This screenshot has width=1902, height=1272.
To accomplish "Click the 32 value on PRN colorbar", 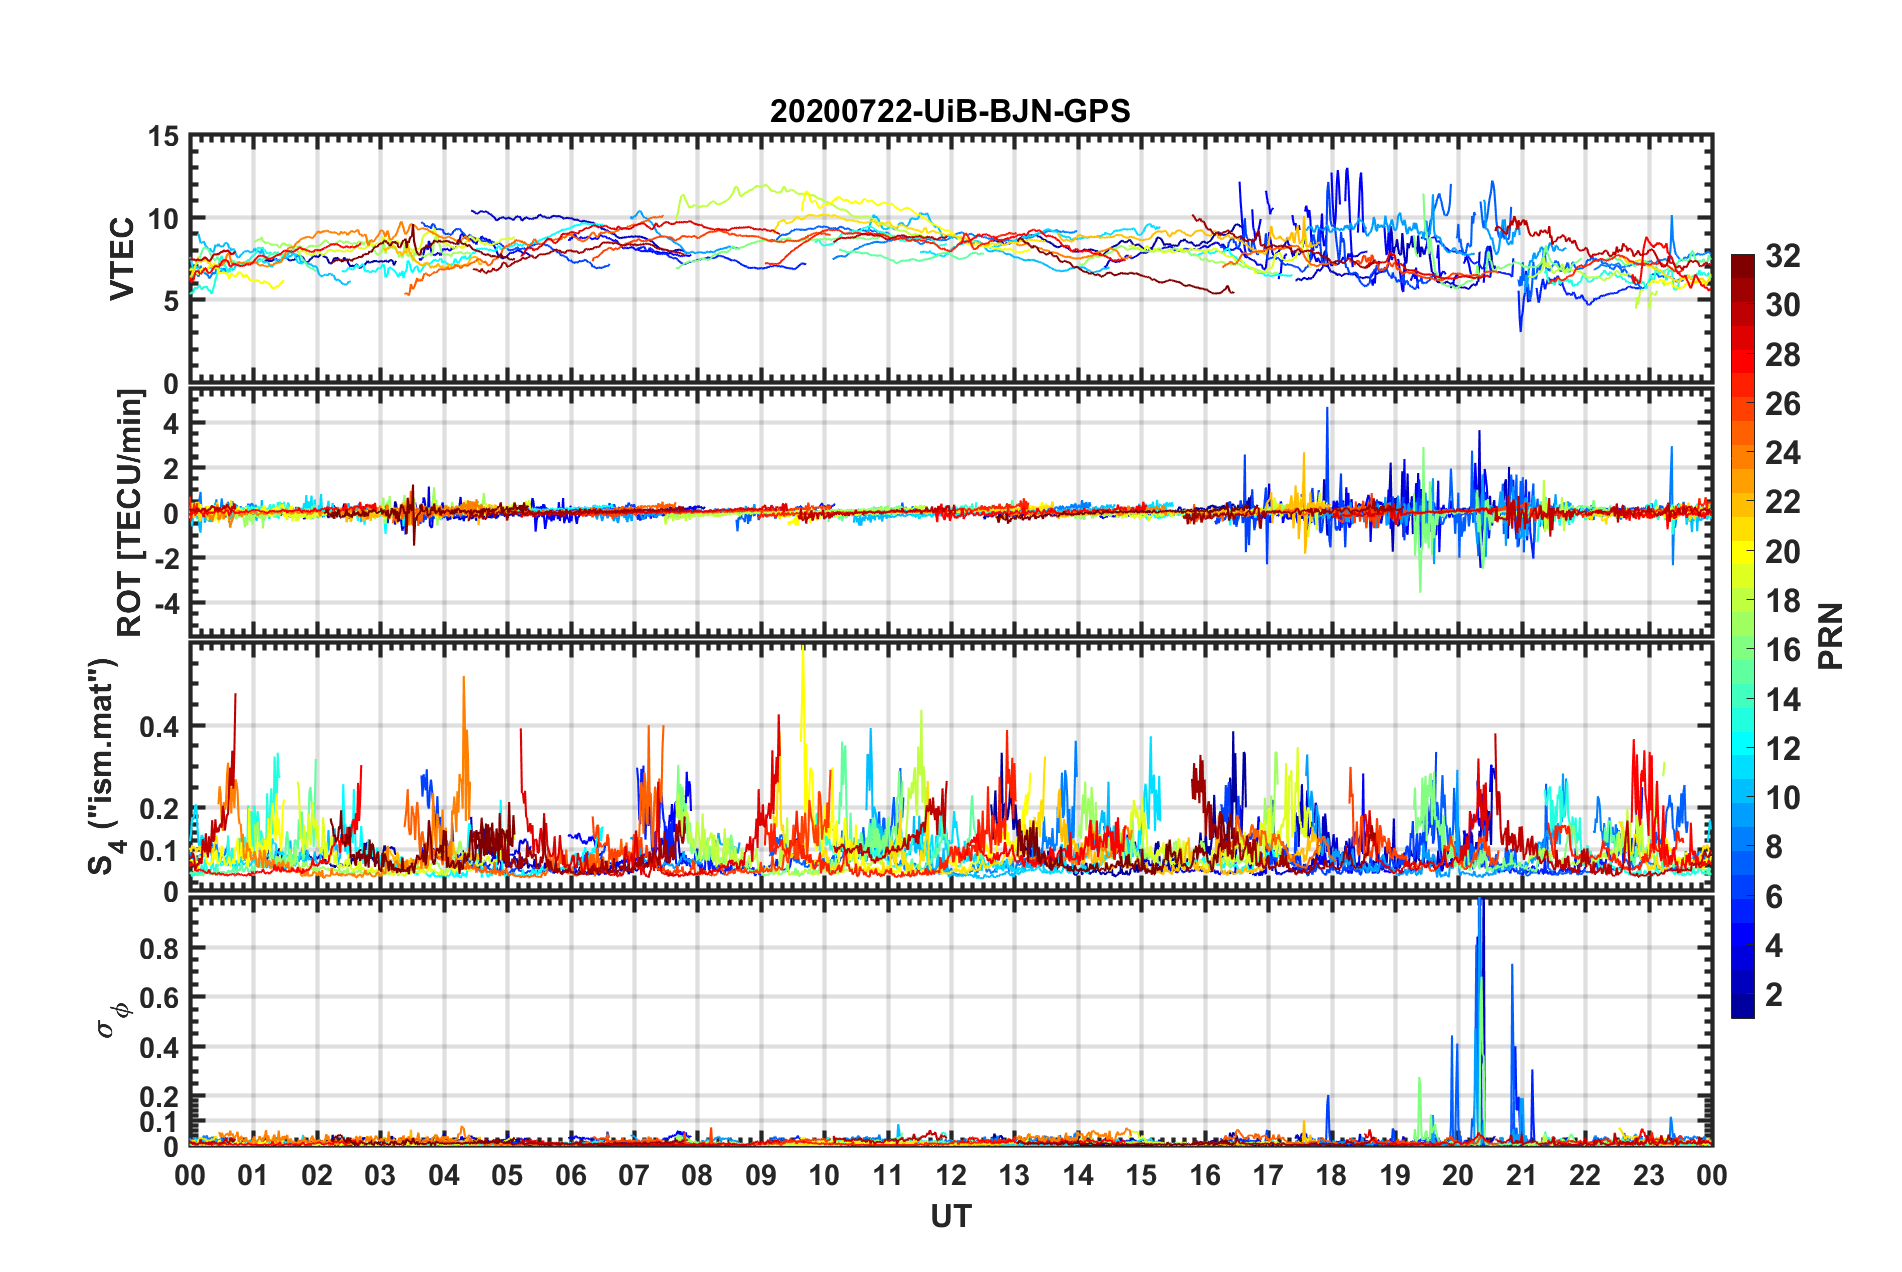I will [x=1783, y=256].
